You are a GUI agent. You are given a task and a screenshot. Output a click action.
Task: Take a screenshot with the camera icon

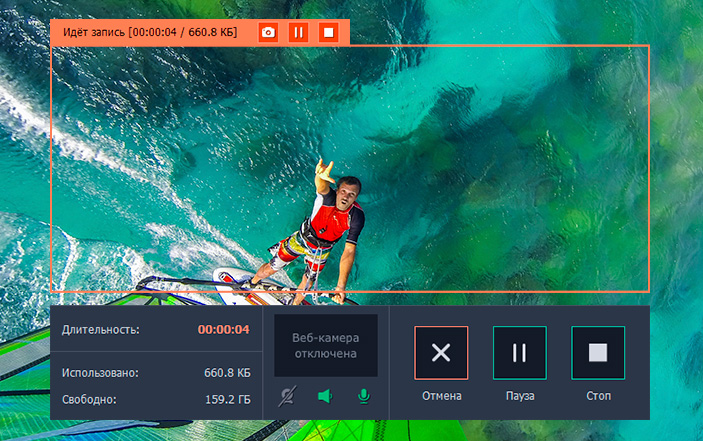click(268, 32)
